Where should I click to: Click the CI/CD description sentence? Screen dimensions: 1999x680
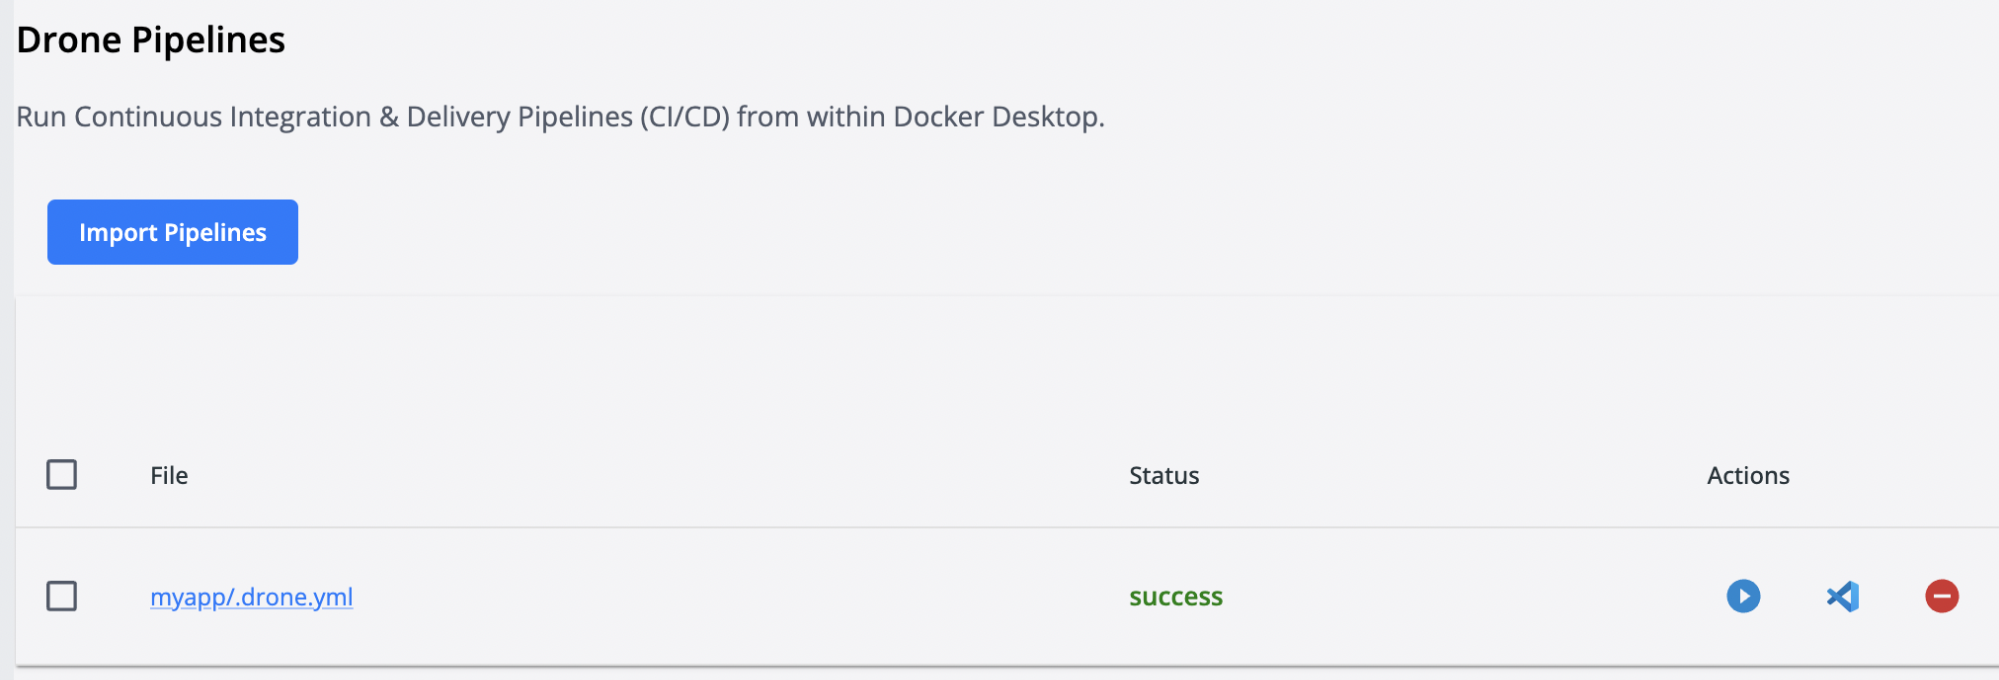click(560, 117)
